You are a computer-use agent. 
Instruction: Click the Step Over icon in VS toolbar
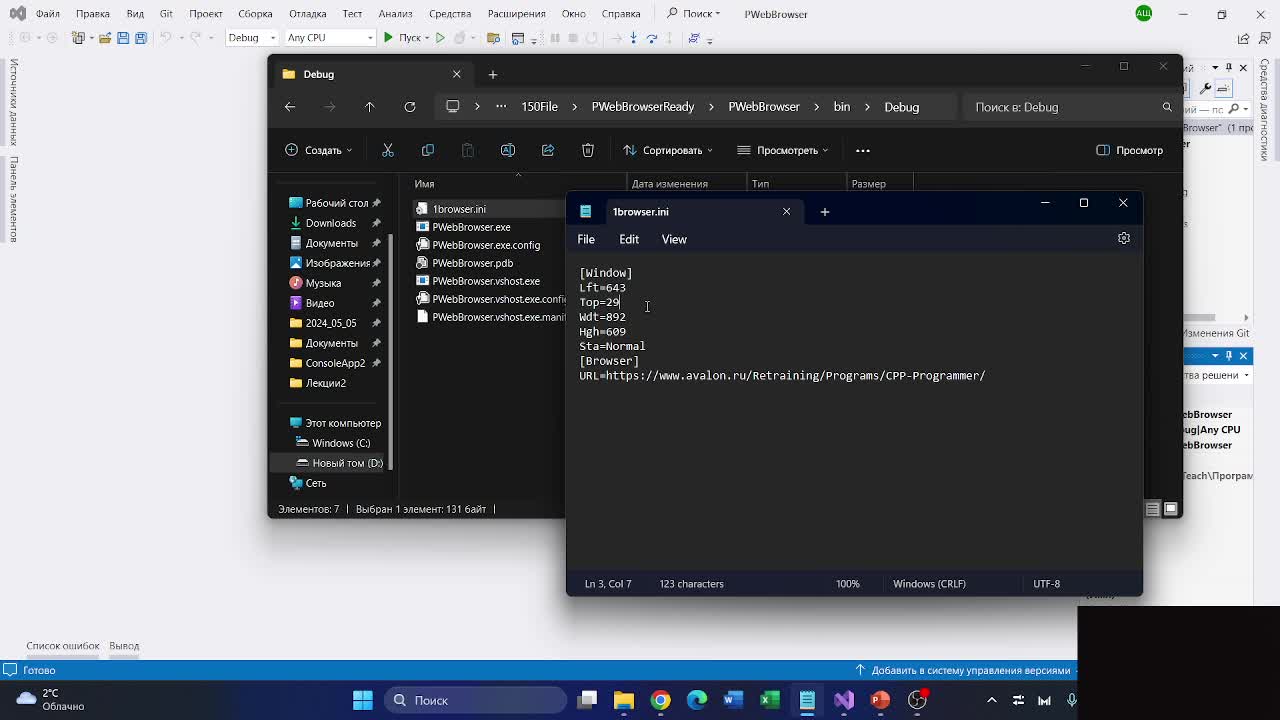click(x=652, y=38)
